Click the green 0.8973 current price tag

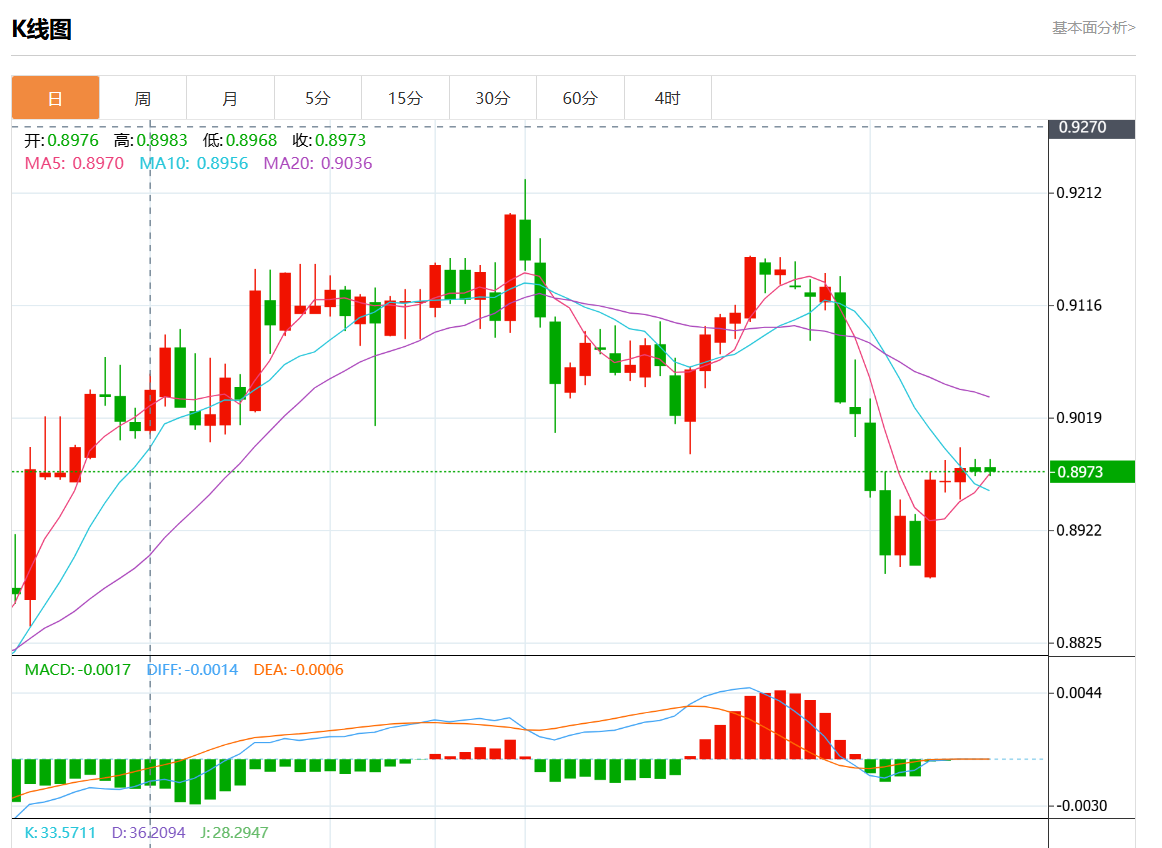(x=1092, y=471)
